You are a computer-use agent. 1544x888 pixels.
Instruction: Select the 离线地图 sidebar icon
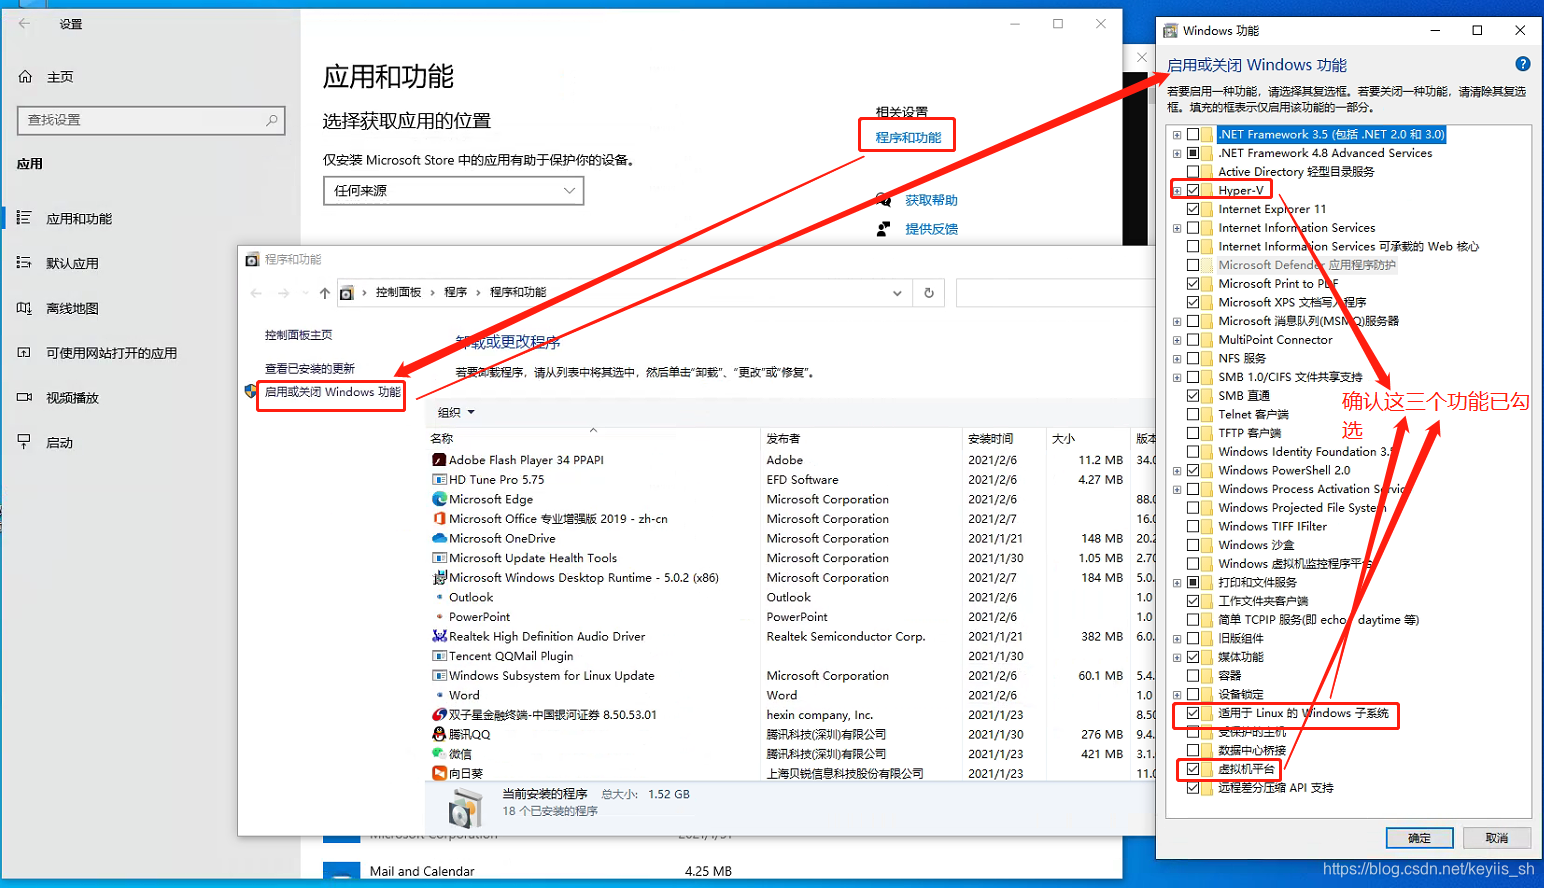pyautogui.click(x=24, y=308)
